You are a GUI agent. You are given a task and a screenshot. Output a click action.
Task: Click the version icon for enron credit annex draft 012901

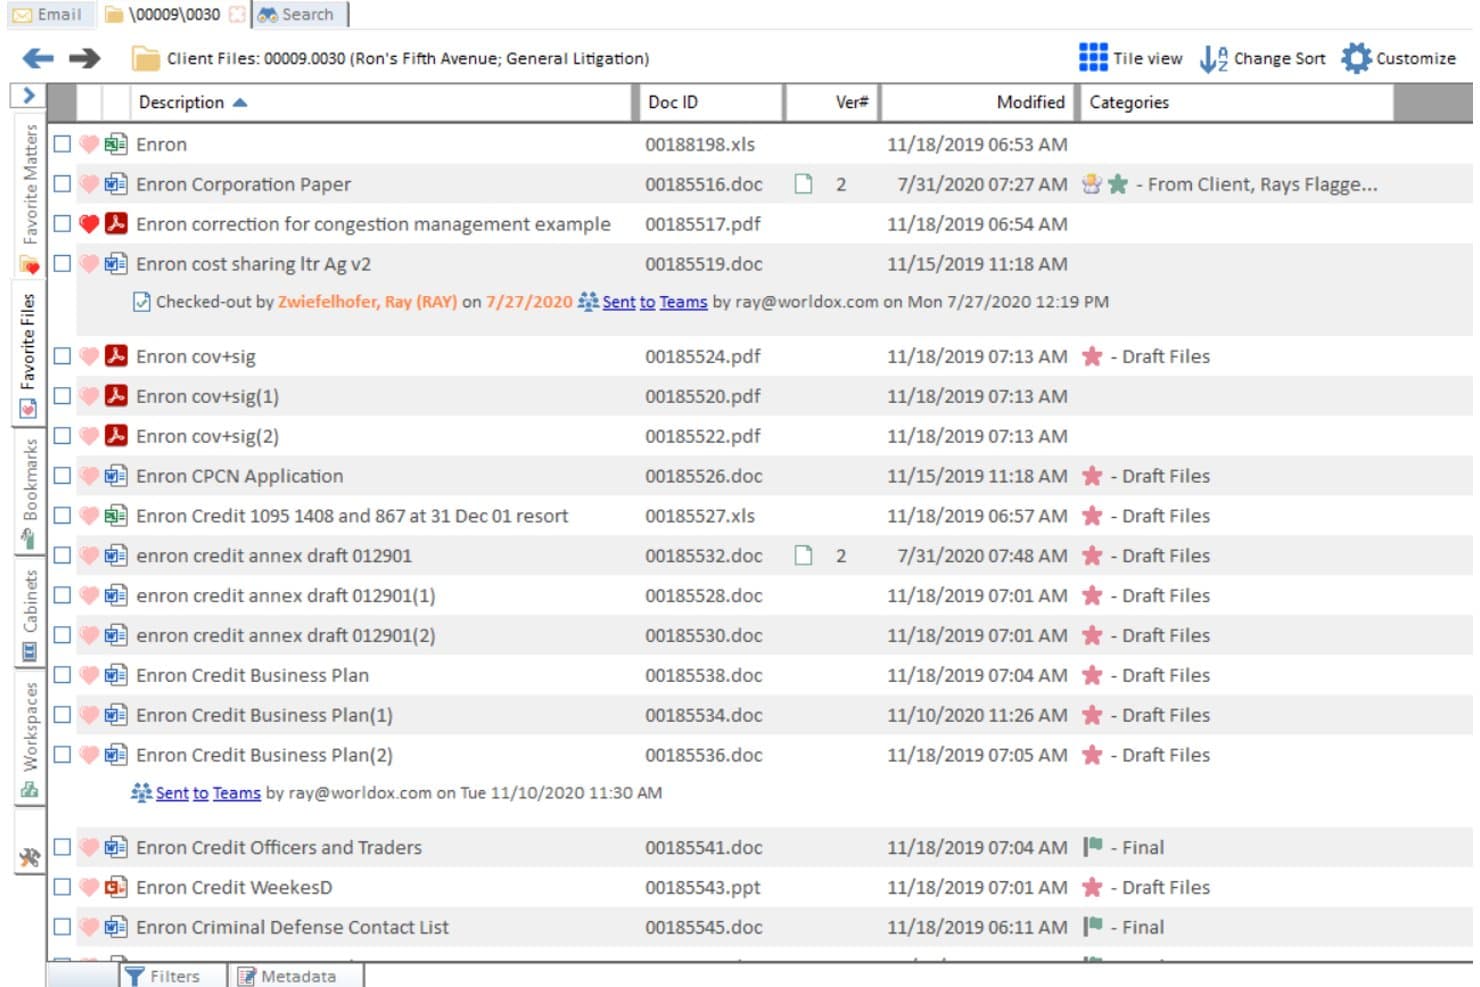[803, 555]
